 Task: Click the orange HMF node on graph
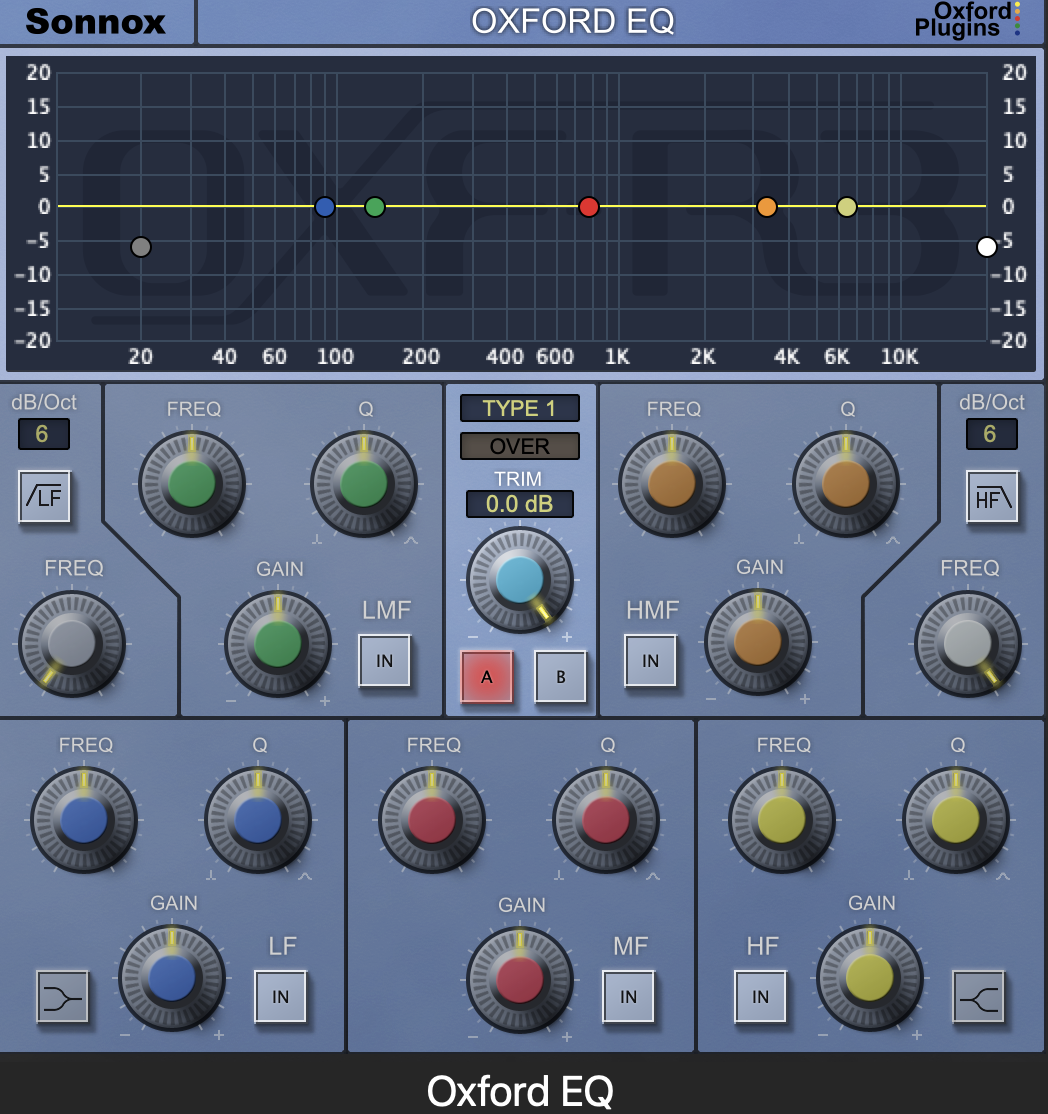767,207
